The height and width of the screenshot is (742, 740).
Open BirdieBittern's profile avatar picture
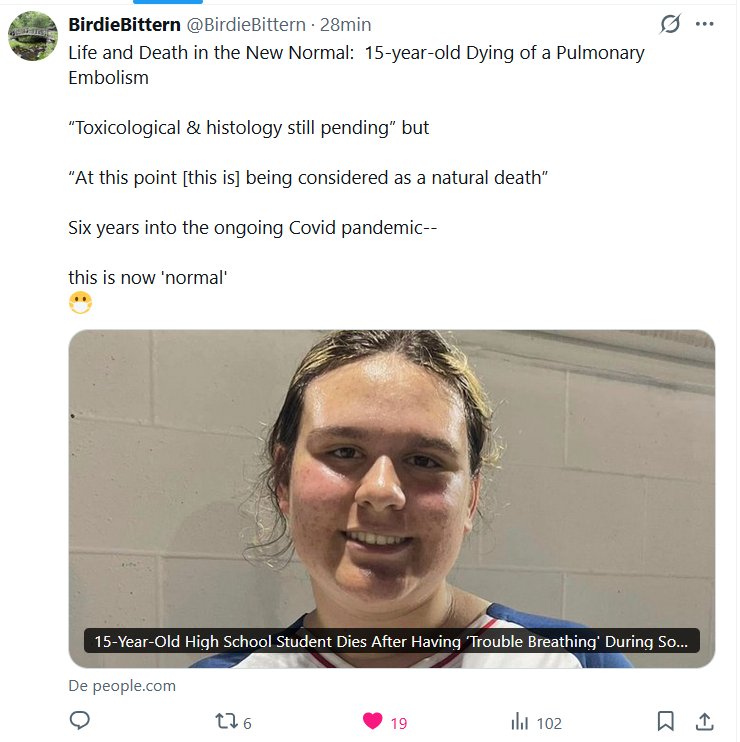33,37
